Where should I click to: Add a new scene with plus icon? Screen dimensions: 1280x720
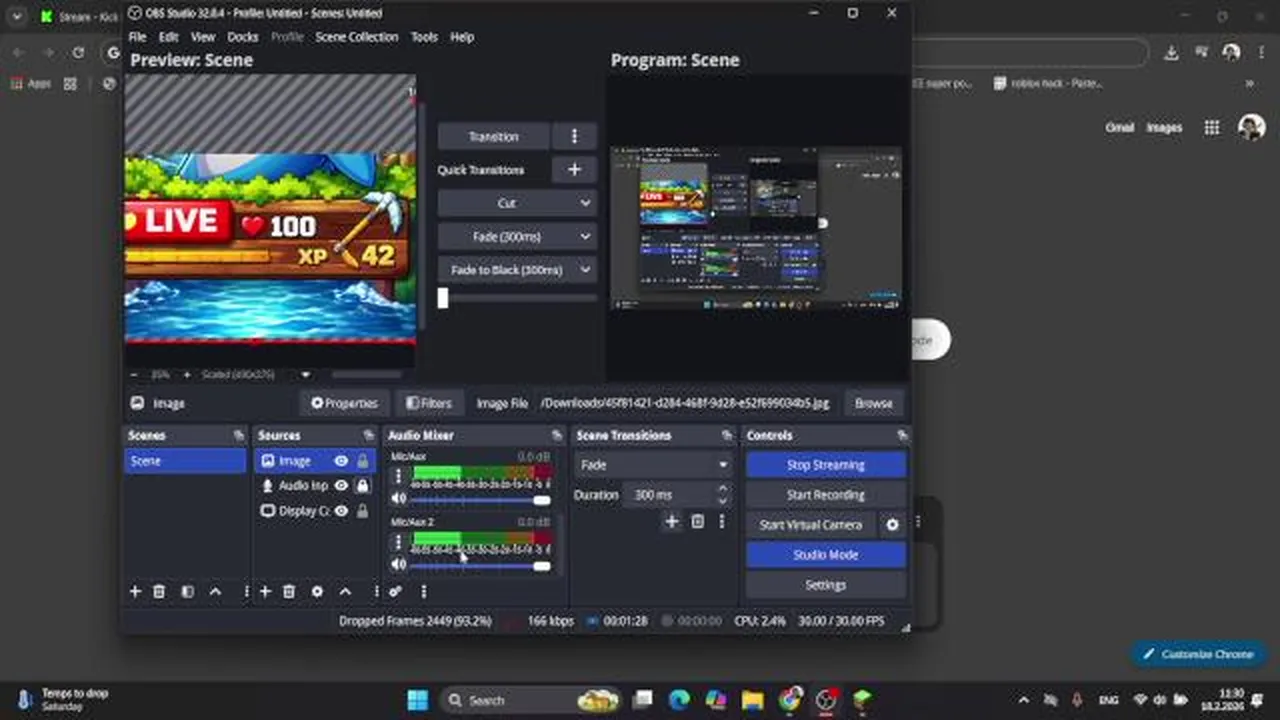tap(135, 592)
